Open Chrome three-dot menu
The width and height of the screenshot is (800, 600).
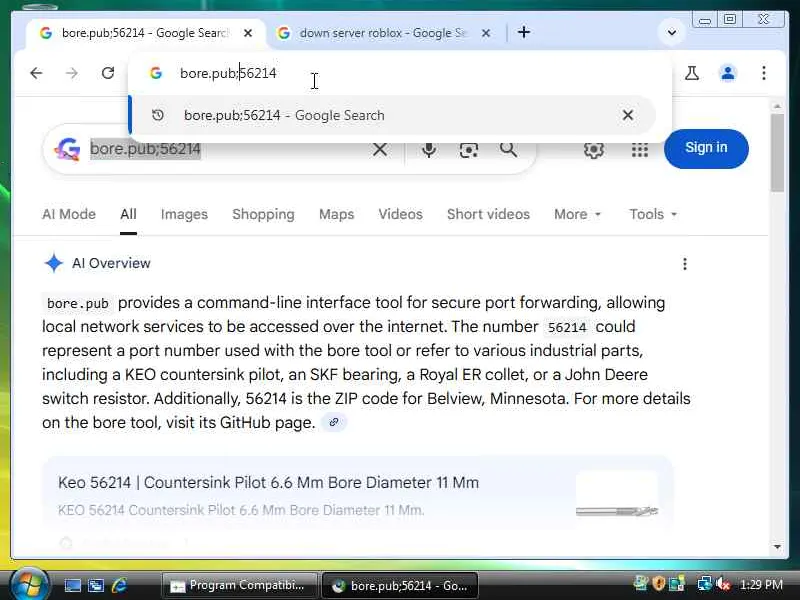[764, 73]
